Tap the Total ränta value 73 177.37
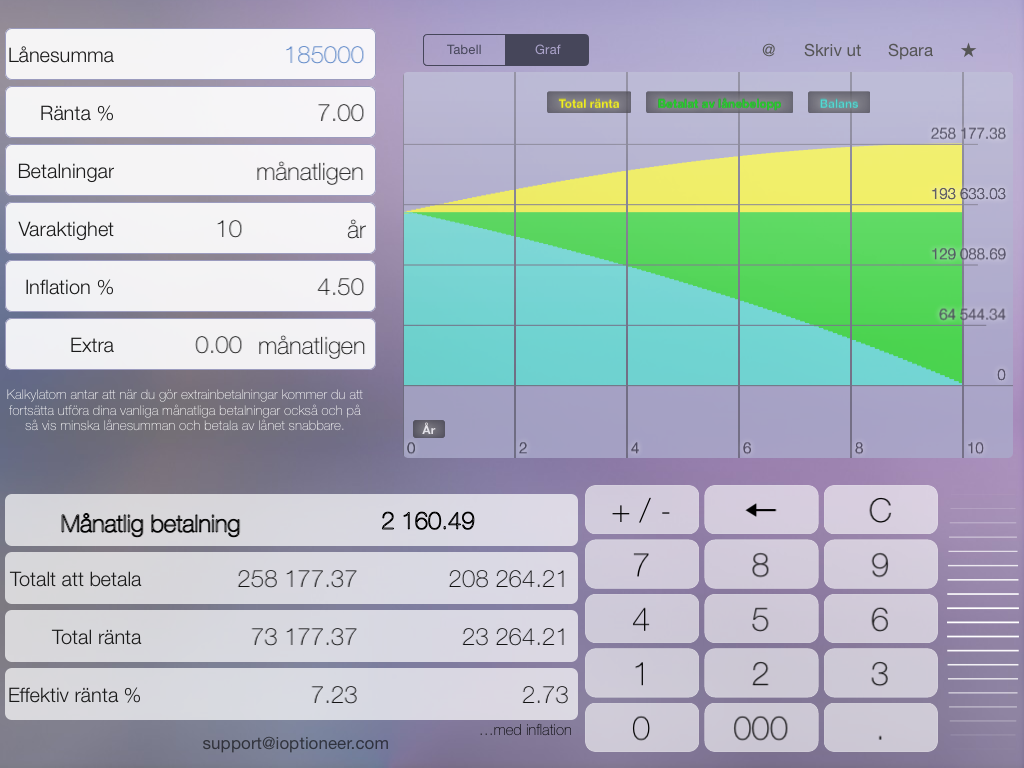Screen dimensions: 1024x768 (x=304, y=637)
